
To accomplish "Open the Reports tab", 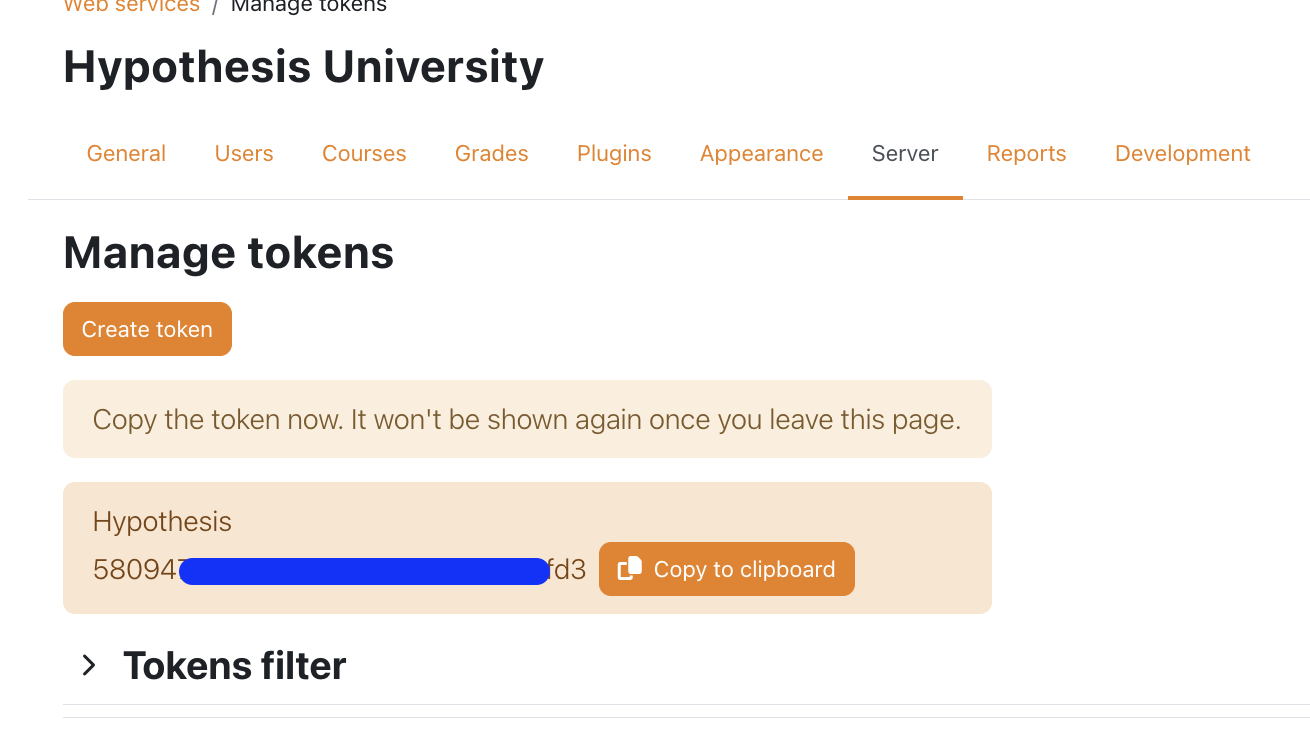I will click(x=1026, y=154).
